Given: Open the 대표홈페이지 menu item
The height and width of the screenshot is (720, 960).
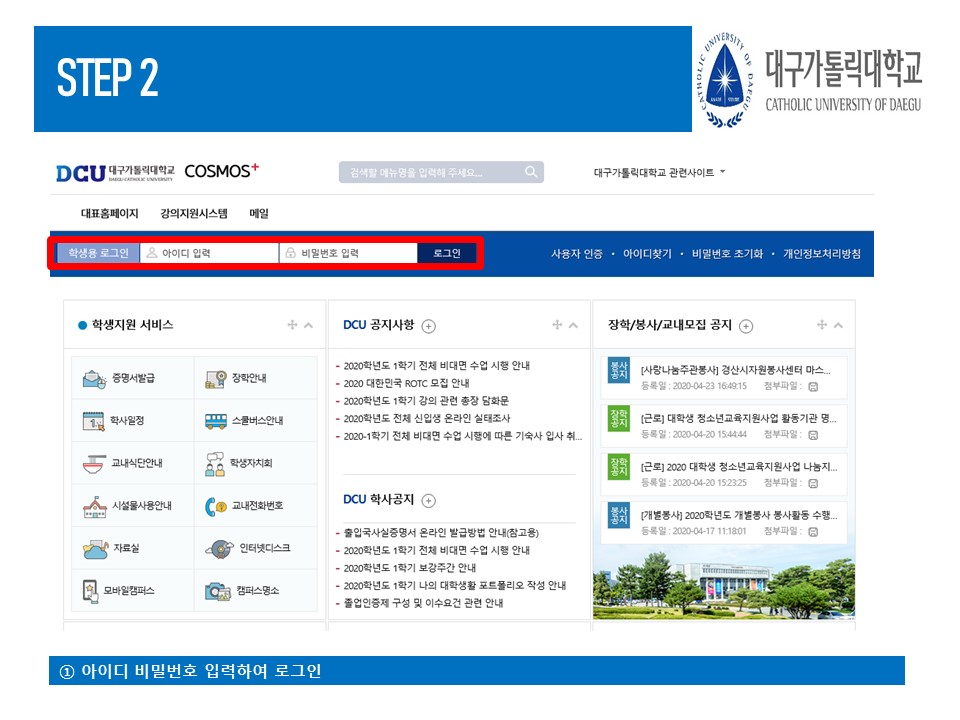Looking at the screenshot, I should pos(110,213).
